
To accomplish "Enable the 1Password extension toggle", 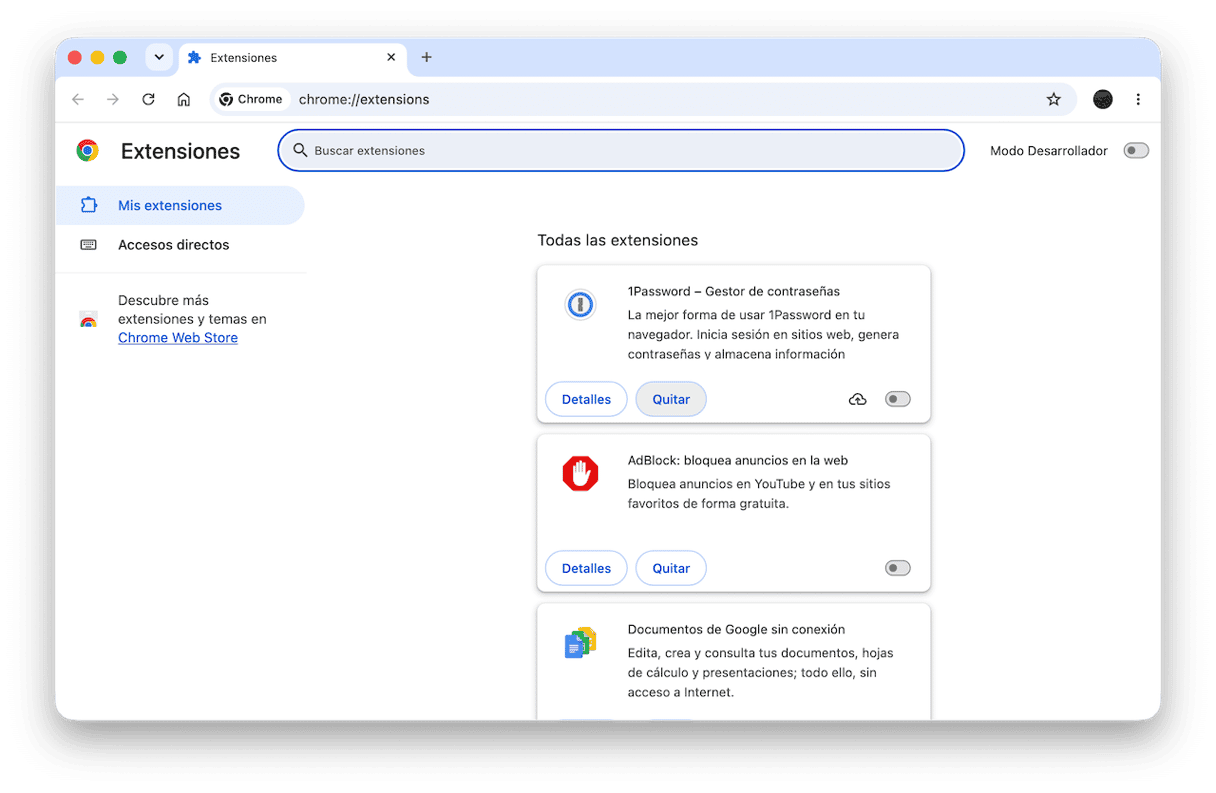I will (x=898, y=399).
